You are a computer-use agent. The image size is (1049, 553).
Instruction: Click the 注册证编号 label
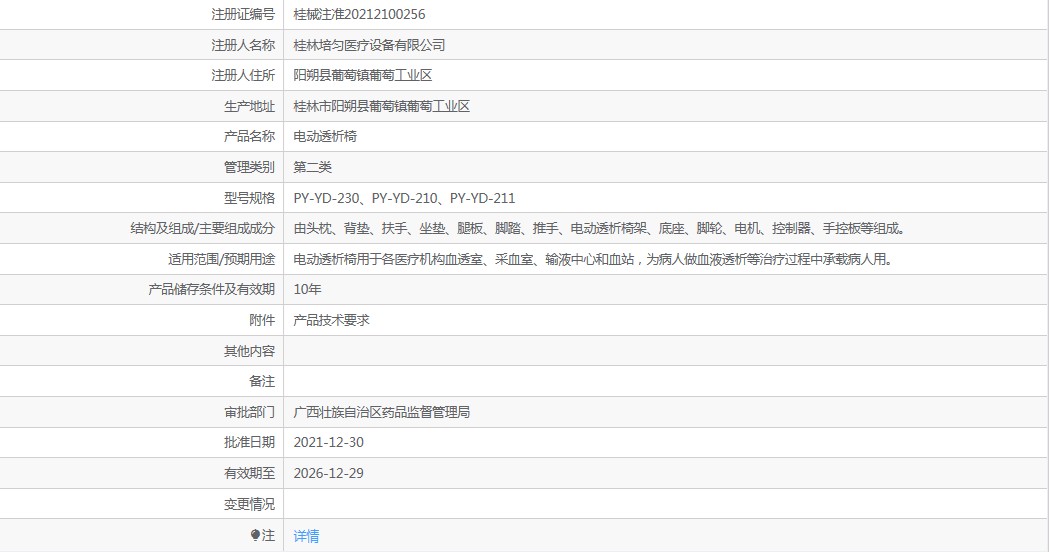pyautogui.click(x=243, y=14)
